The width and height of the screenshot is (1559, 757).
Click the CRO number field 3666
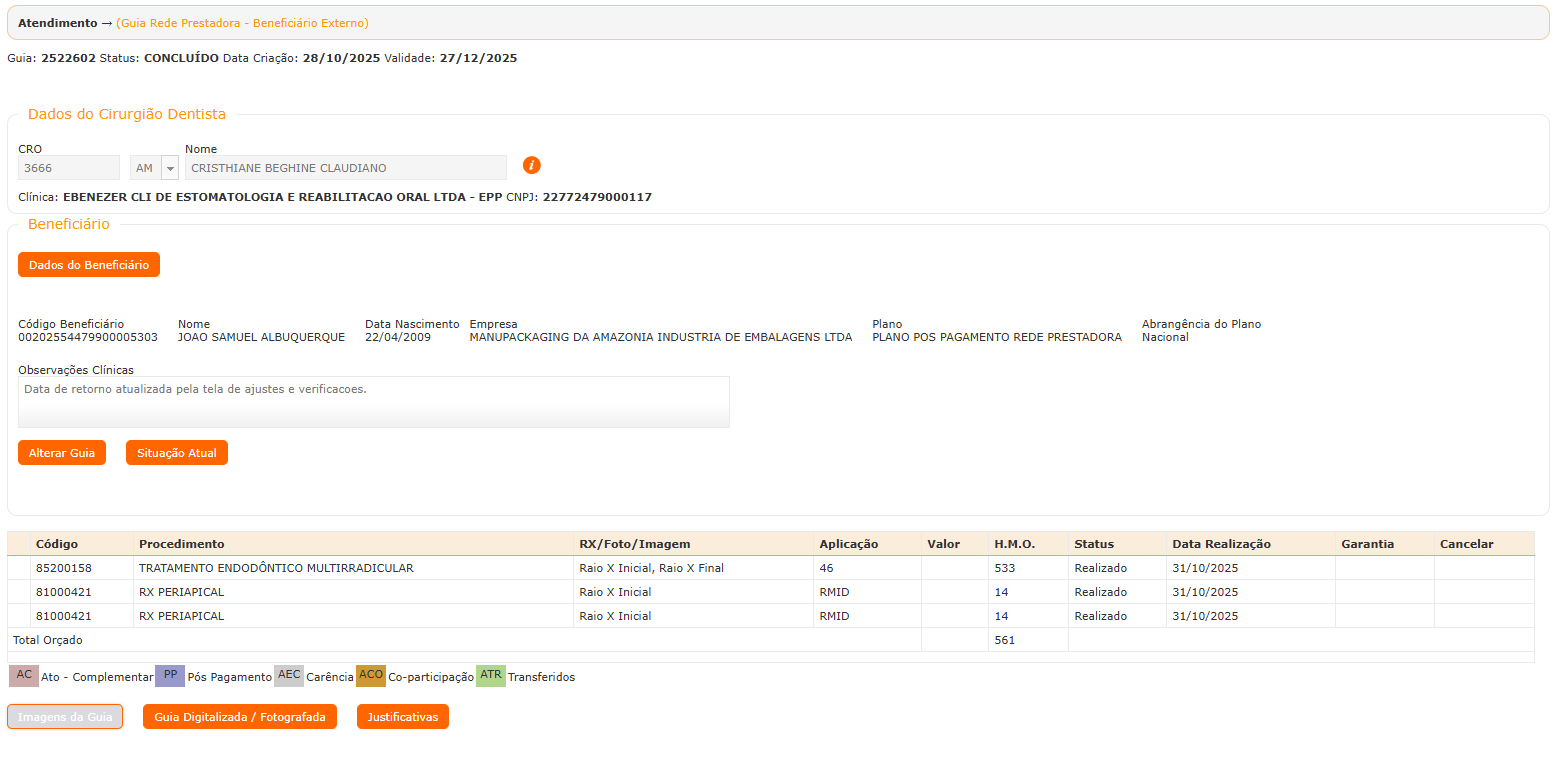68,168
